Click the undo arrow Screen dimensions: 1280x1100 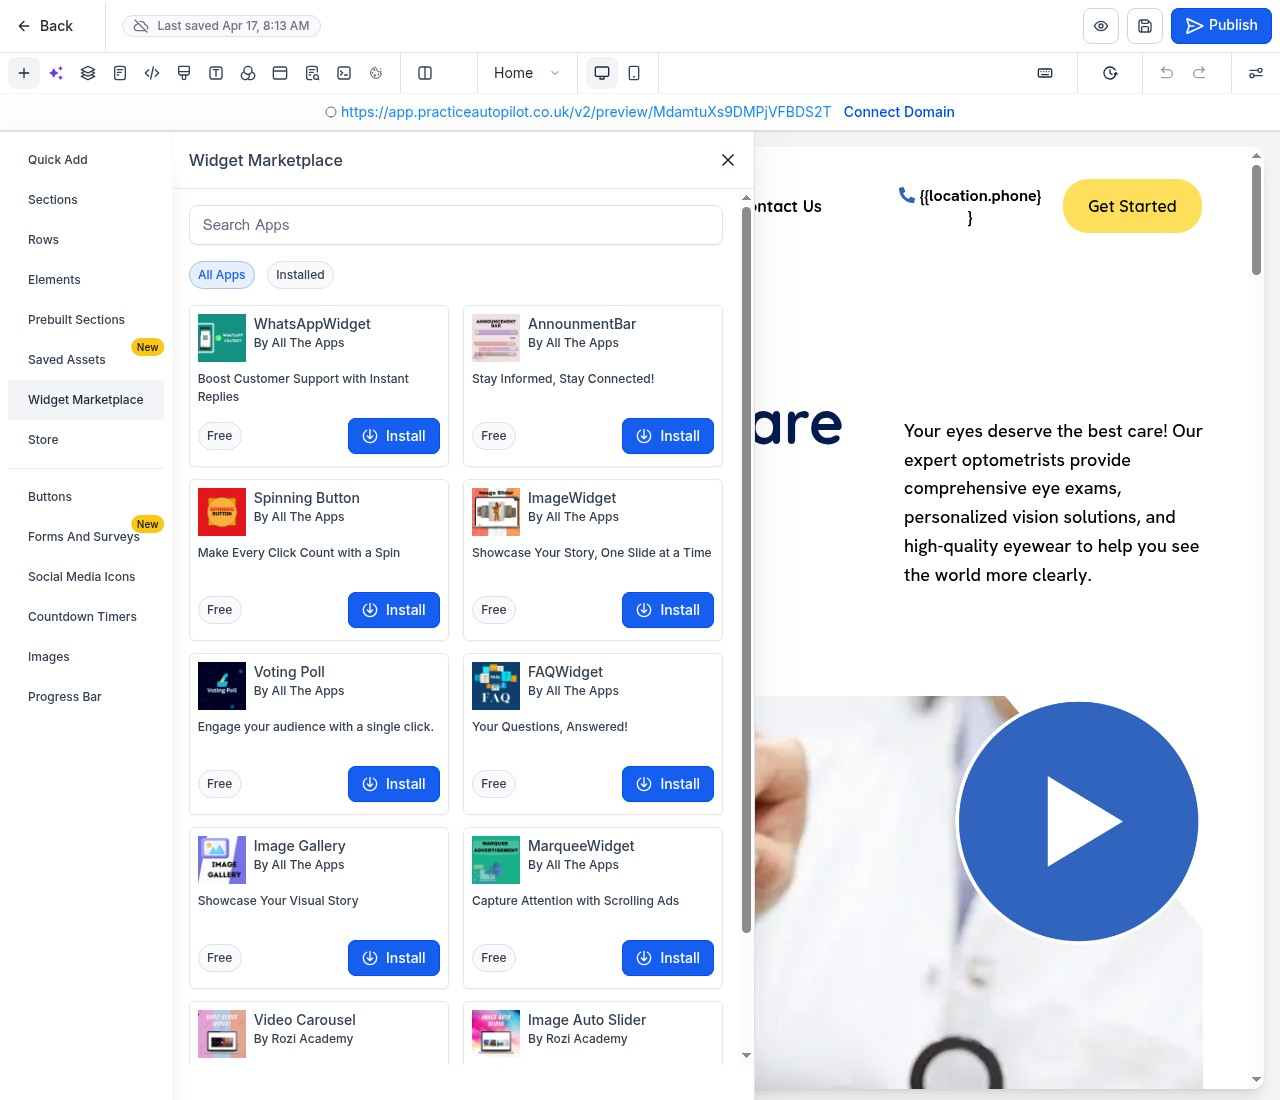click(1166, 73)
